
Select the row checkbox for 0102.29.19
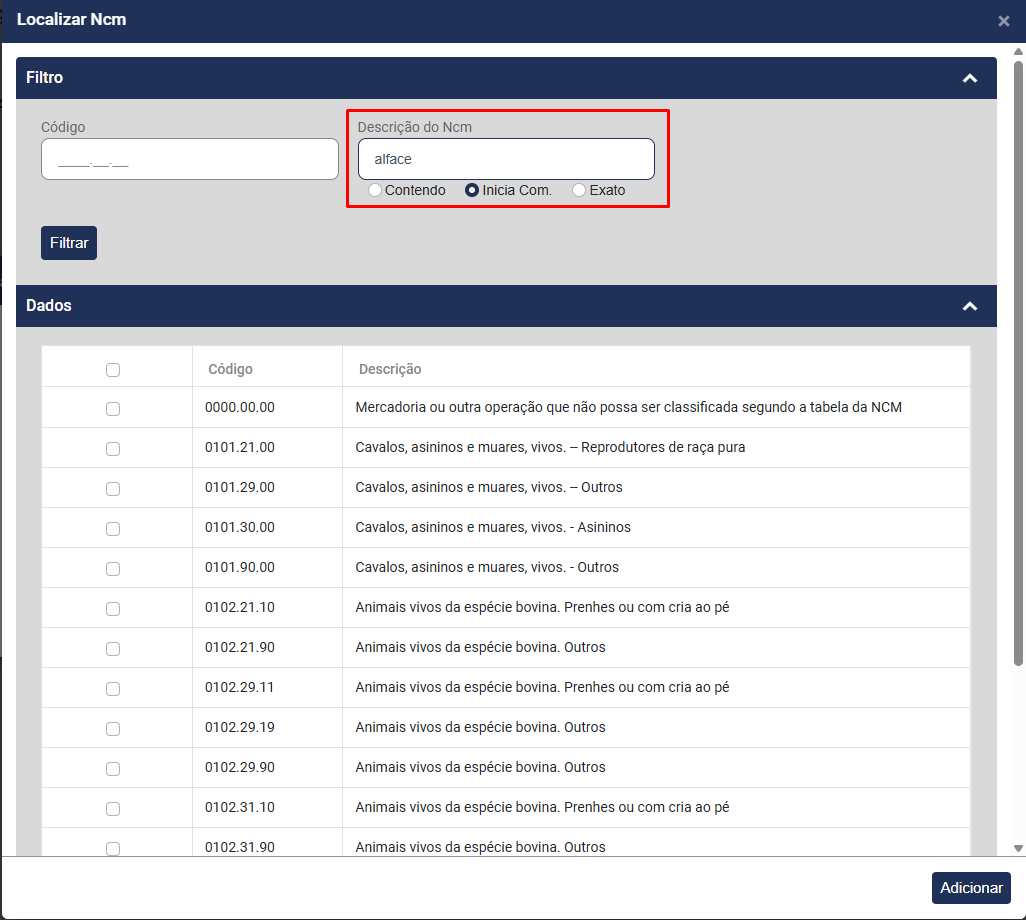(113, 729)
